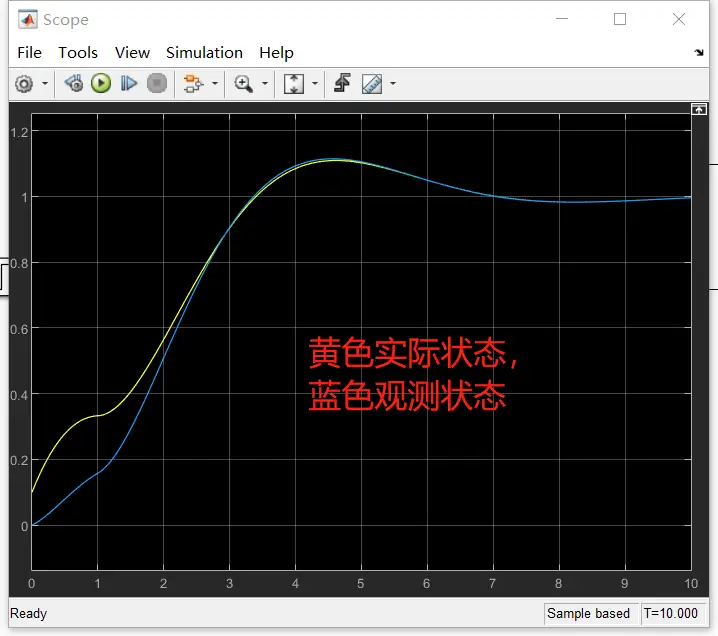This screenshot has width=718, height=636.
Task: Expand the gear icon dropdown arrow
Action: pos(45,84)
